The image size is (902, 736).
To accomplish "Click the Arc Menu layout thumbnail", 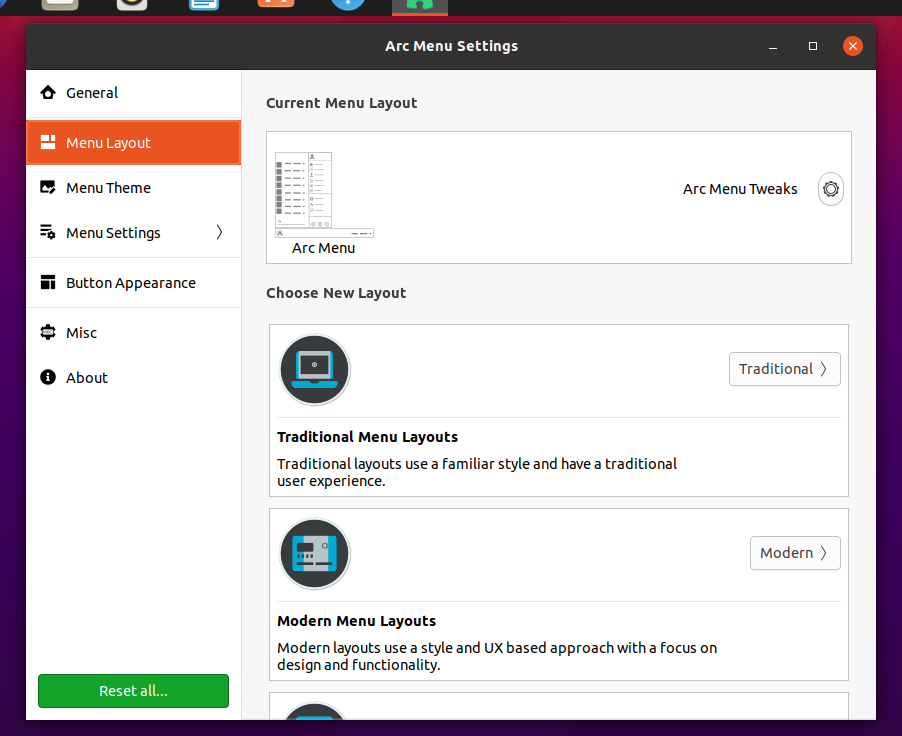I will click(324, 195).
